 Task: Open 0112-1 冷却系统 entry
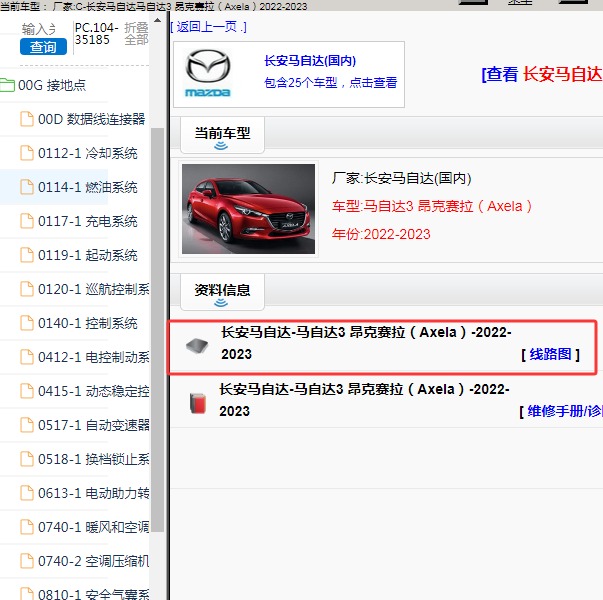88,153
